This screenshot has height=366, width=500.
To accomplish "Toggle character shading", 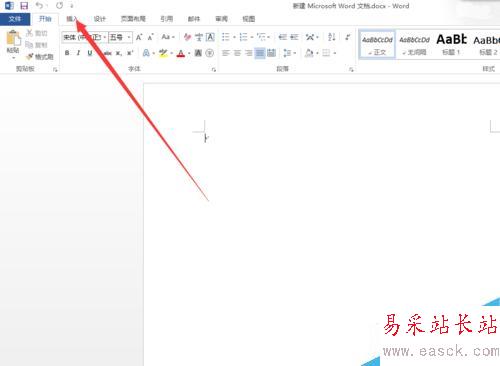I will (198, 53).
